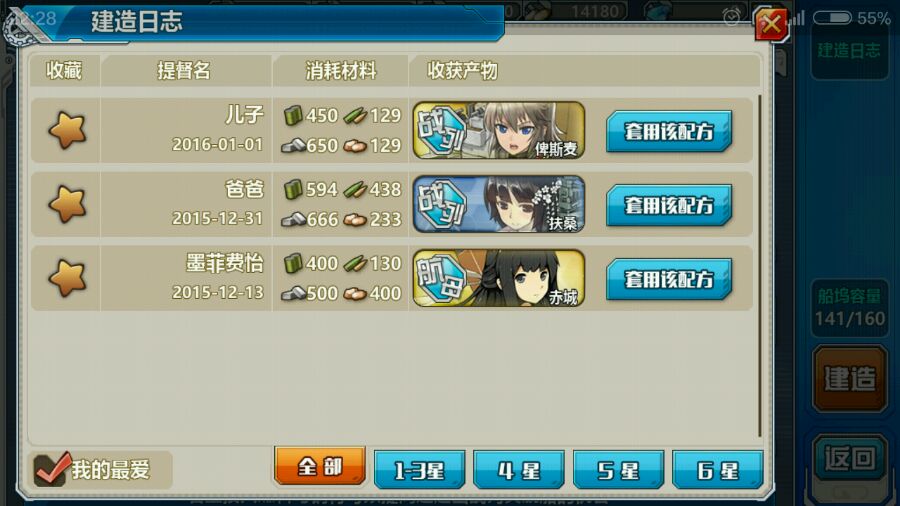The image size is (900, 506).
Task: Toggle favorite star for 爸爸 entry
Action: tap(67, 204)
